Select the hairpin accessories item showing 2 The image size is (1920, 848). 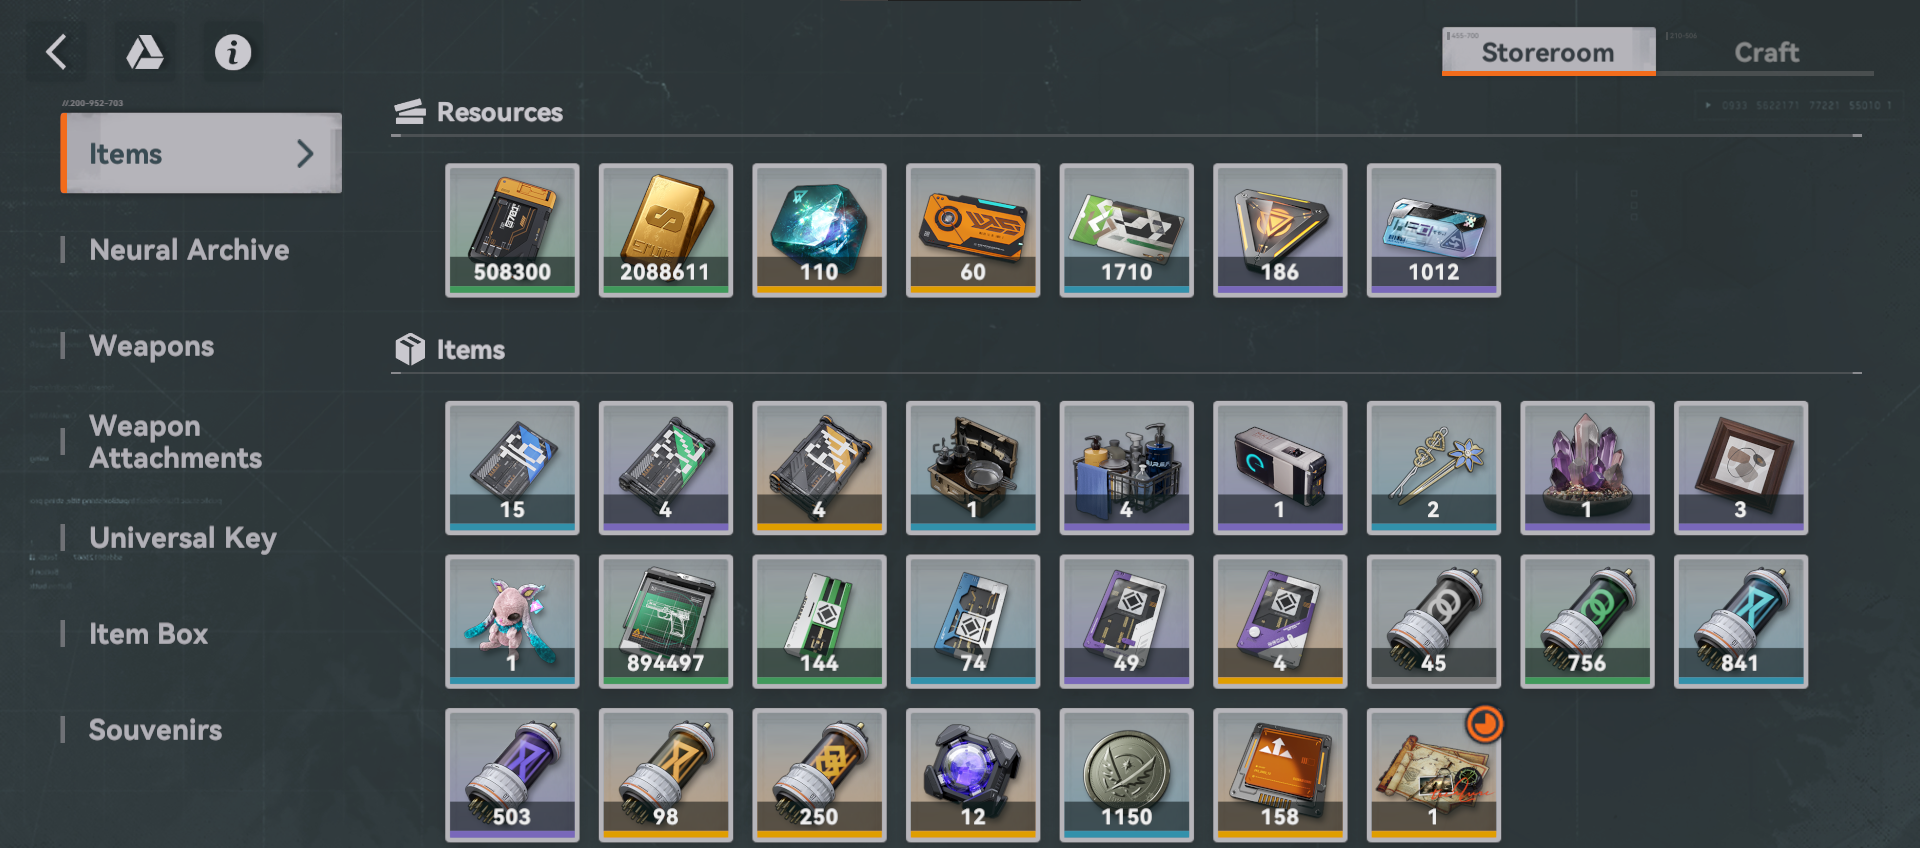pyautogui.click(x=1433, y=468)
